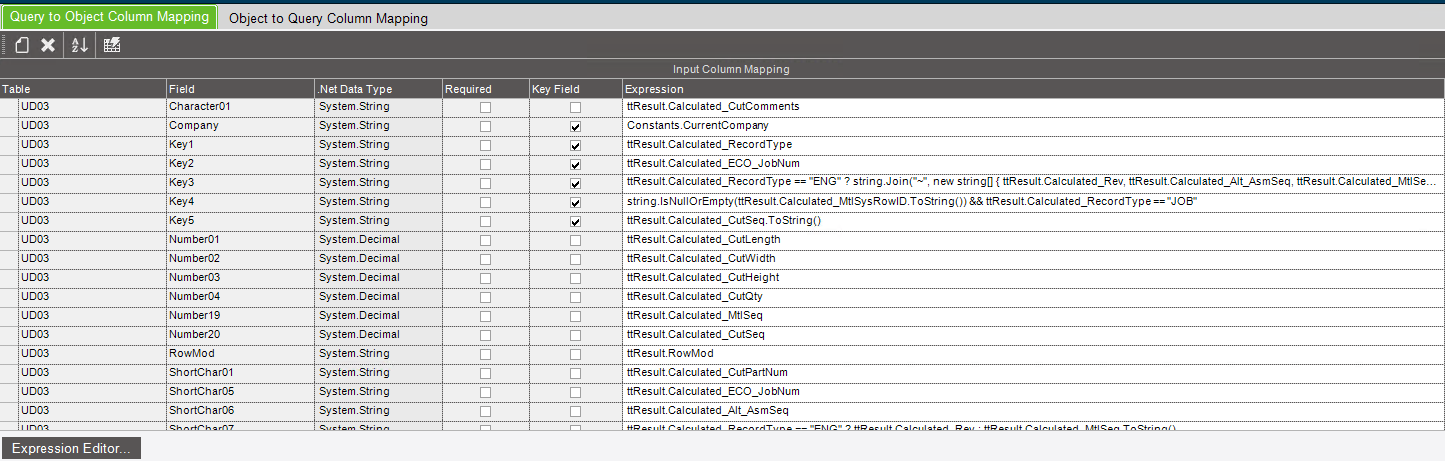Click the Delete X toolbar icon

point(48,45)
